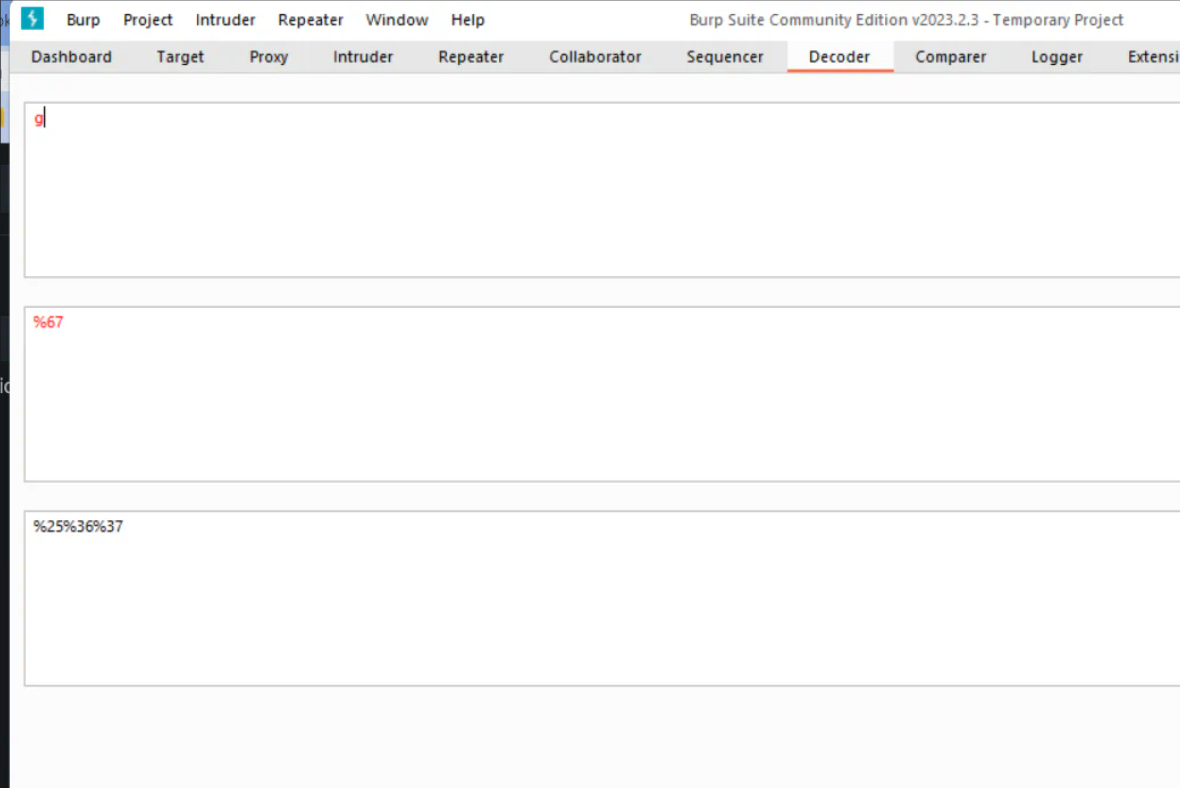The image size is (1180, 788).
Task: Open the Intruder menu in menu bar
Action: click(225, 20)
